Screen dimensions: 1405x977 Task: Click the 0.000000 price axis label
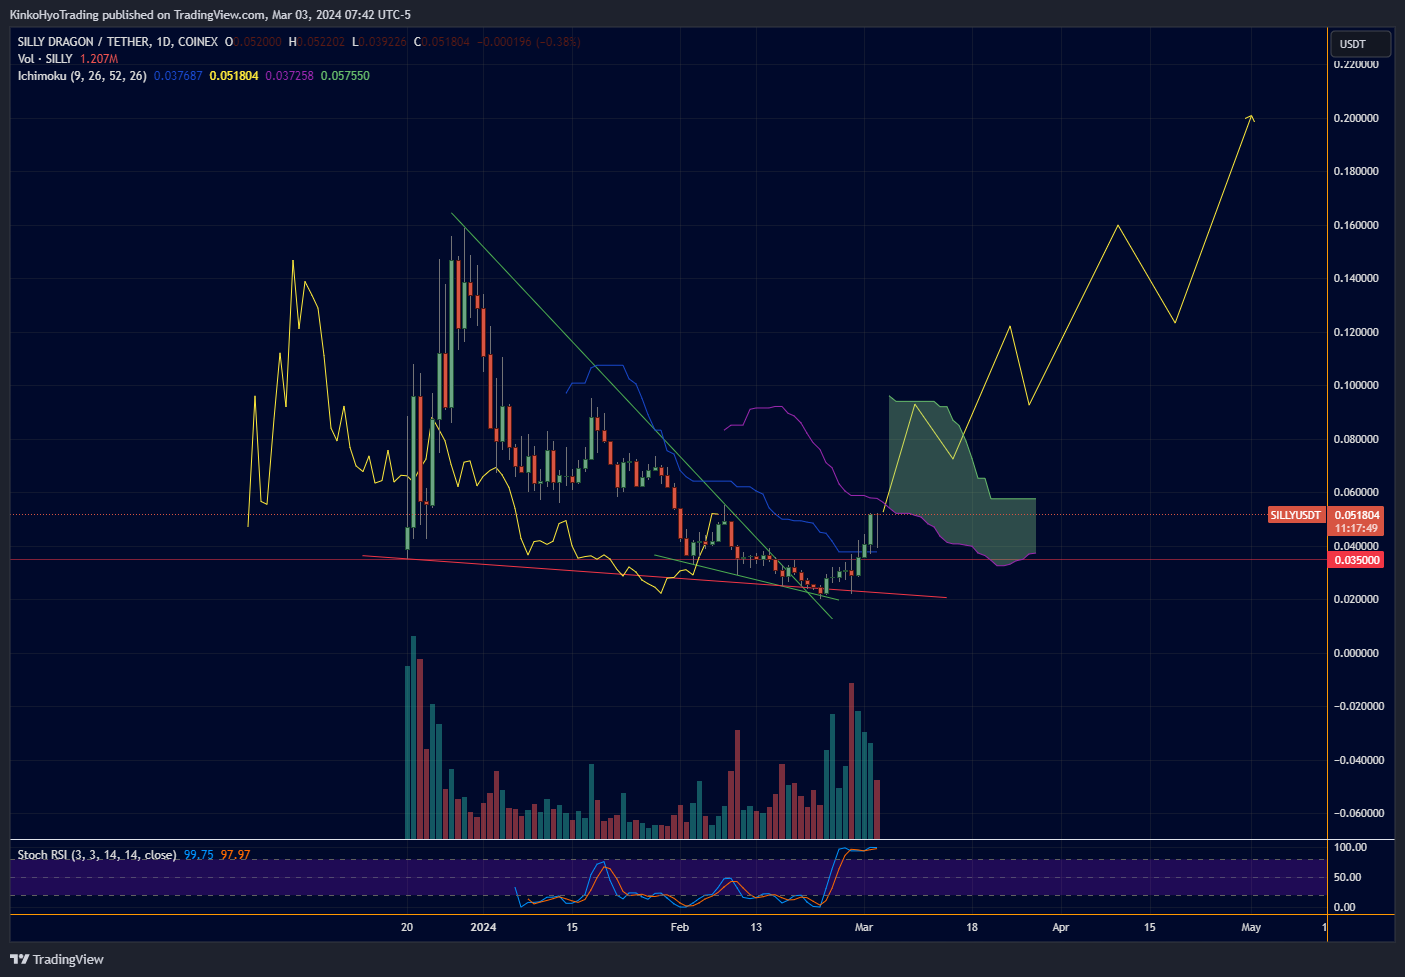(x=1356, y=653)
